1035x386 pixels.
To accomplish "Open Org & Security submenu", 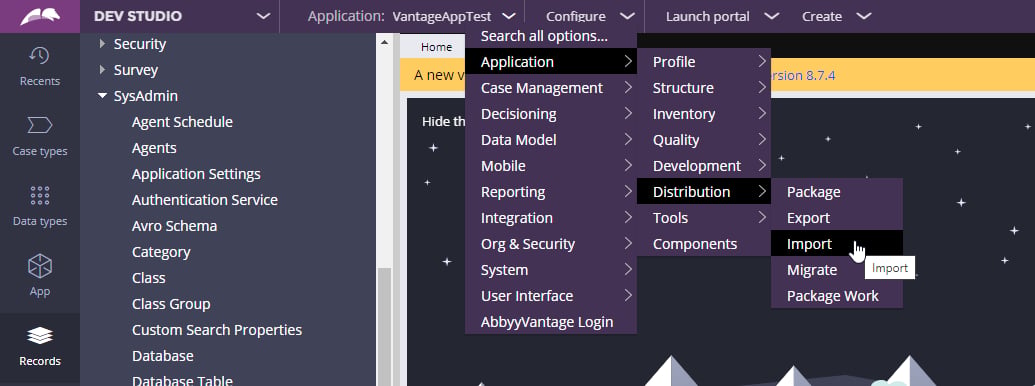I will [551, 243].
